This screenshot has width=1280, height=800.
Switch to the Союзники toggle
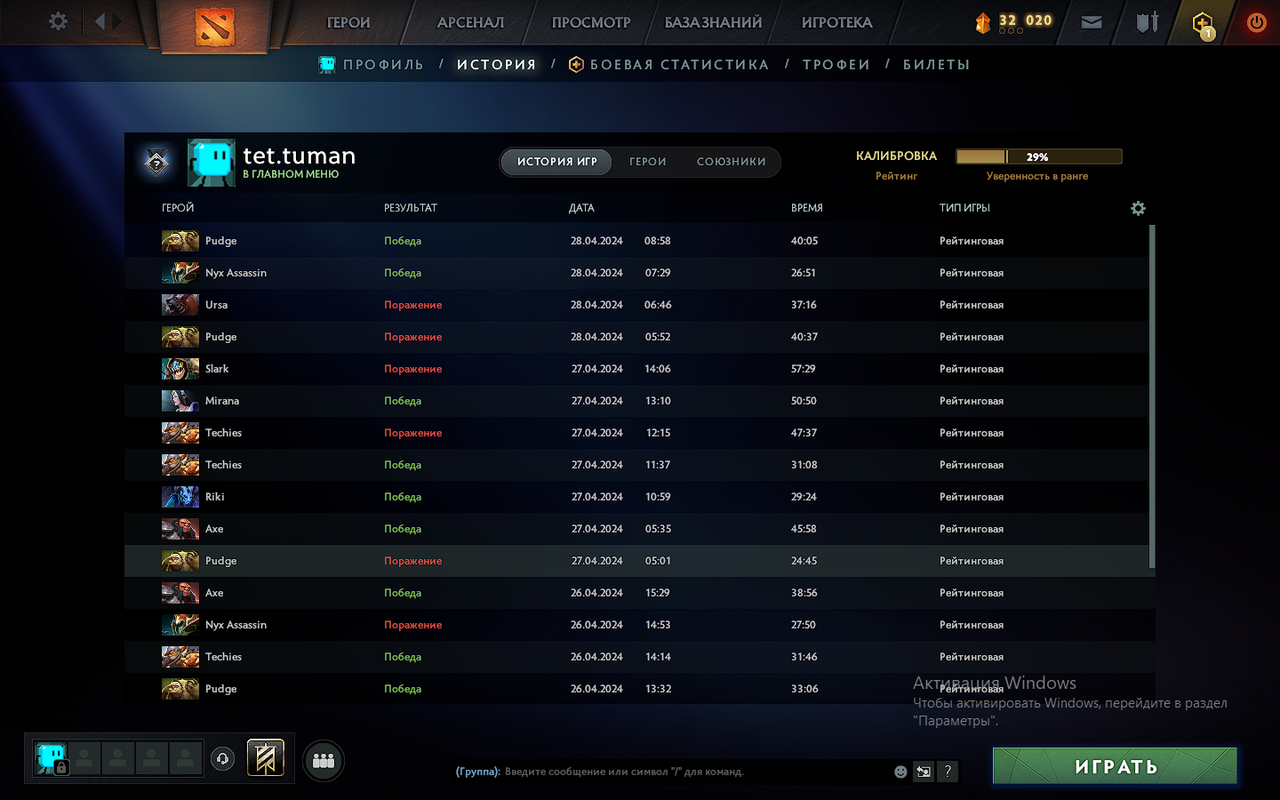coord(731,161)
